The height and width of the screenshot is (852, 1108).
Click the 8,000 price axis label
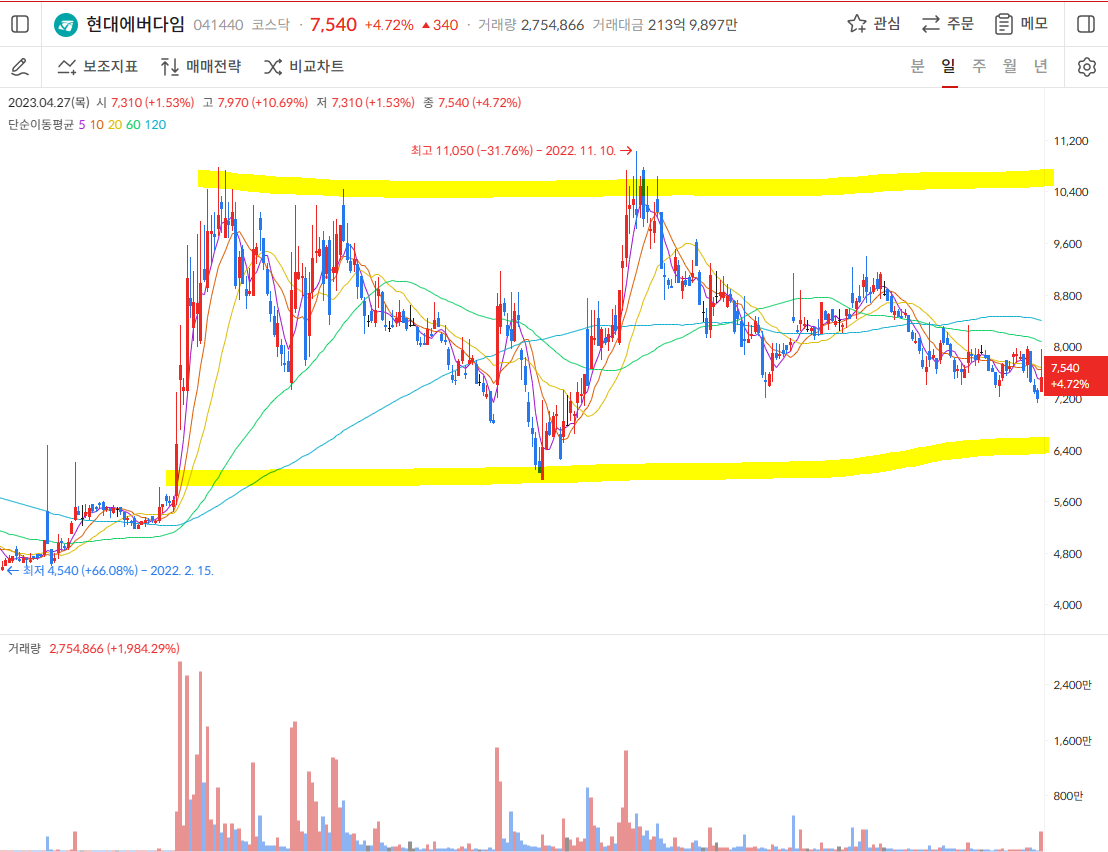1068,347
